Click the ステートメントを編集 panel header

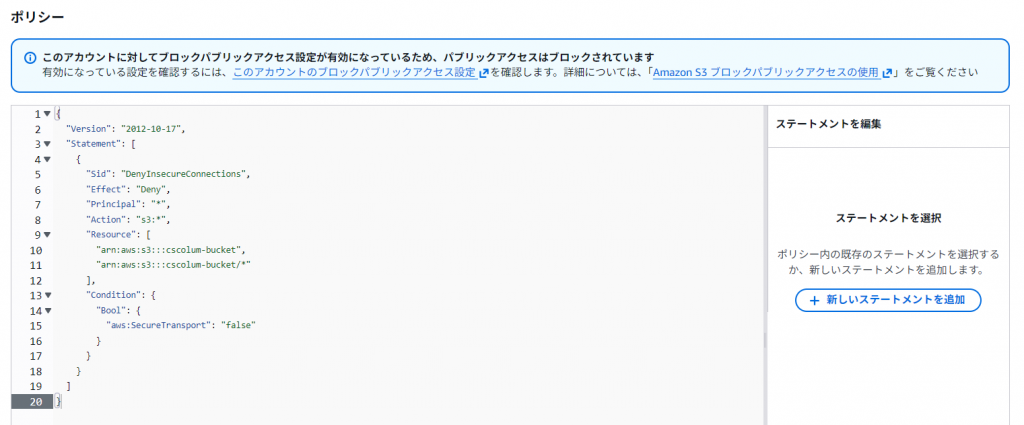tap(829, 124)
